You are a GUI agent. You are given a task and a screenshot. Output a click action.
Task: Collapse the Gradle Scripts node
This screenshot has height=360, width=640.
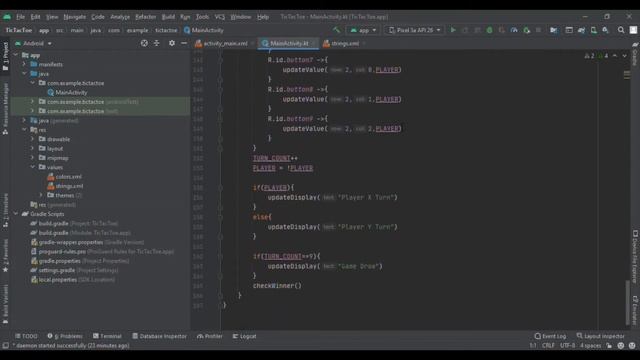click(x=16, y=214)
